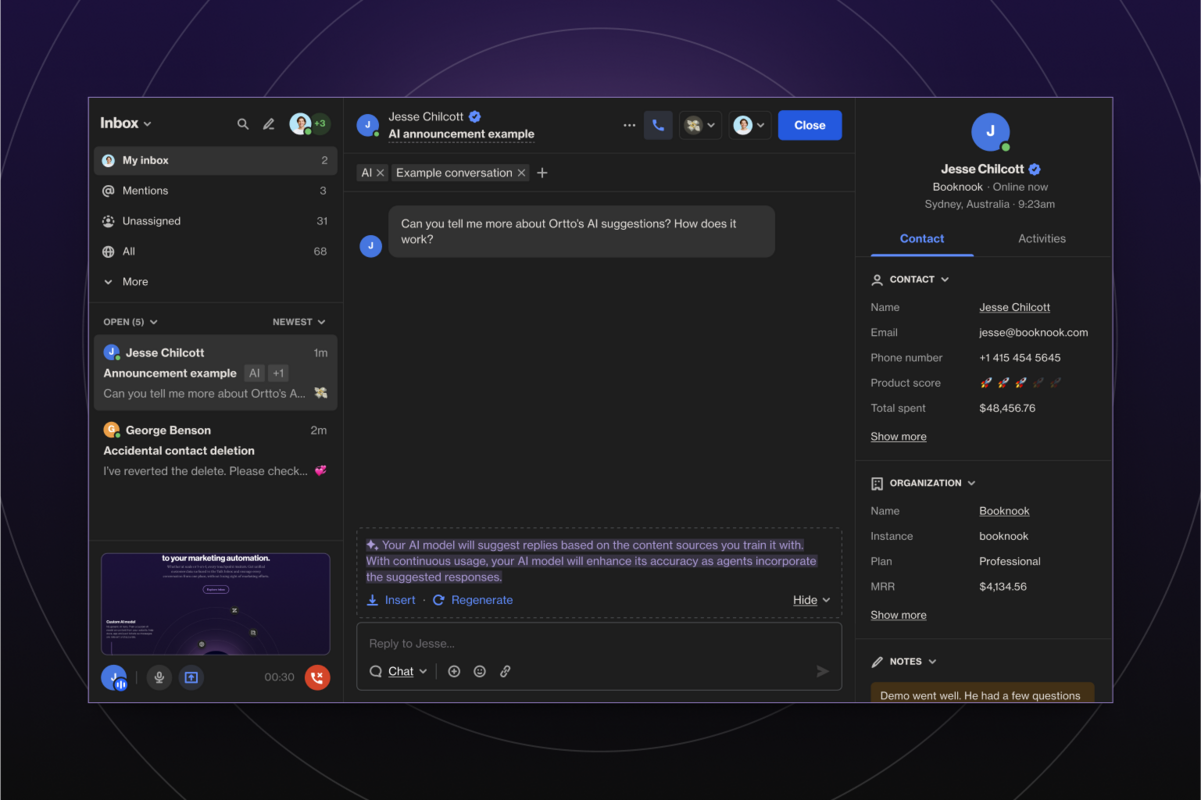1201x800 pixels.
Task: Hang up with the red end-call icon
Action: point(317,677)
